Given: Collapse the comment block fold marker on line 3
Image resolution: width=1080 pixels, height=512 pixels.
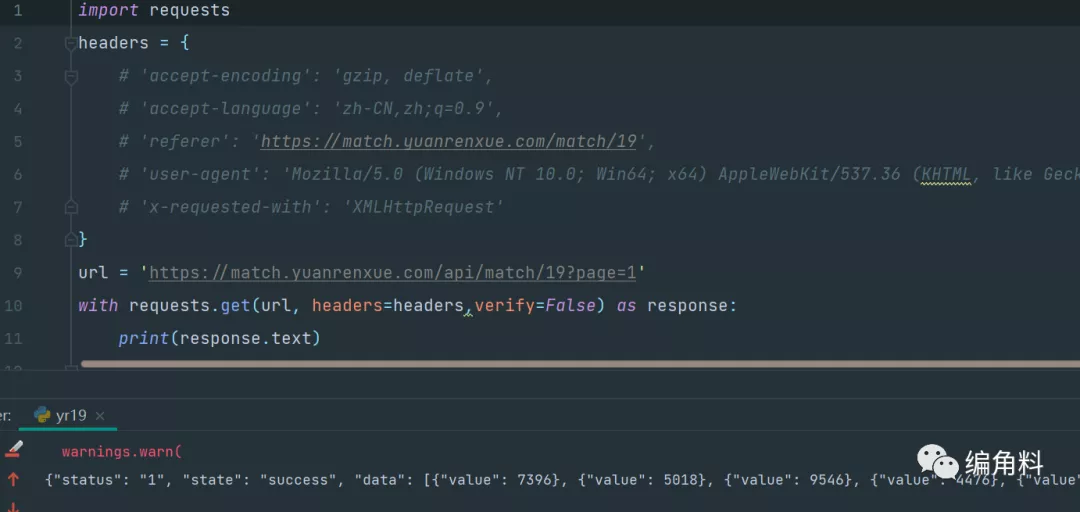Looking at the screenshot, I should point(70,76).
